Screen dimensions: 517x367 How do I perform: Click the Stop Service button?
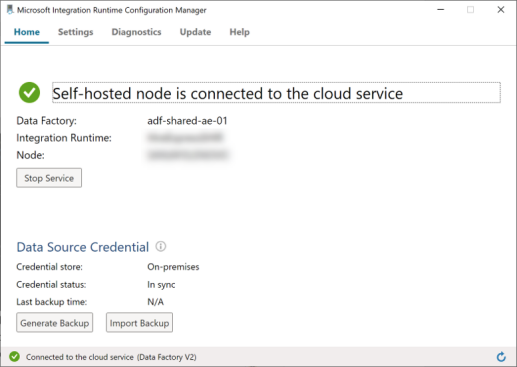pyautogui.click(x=49, y=178)
